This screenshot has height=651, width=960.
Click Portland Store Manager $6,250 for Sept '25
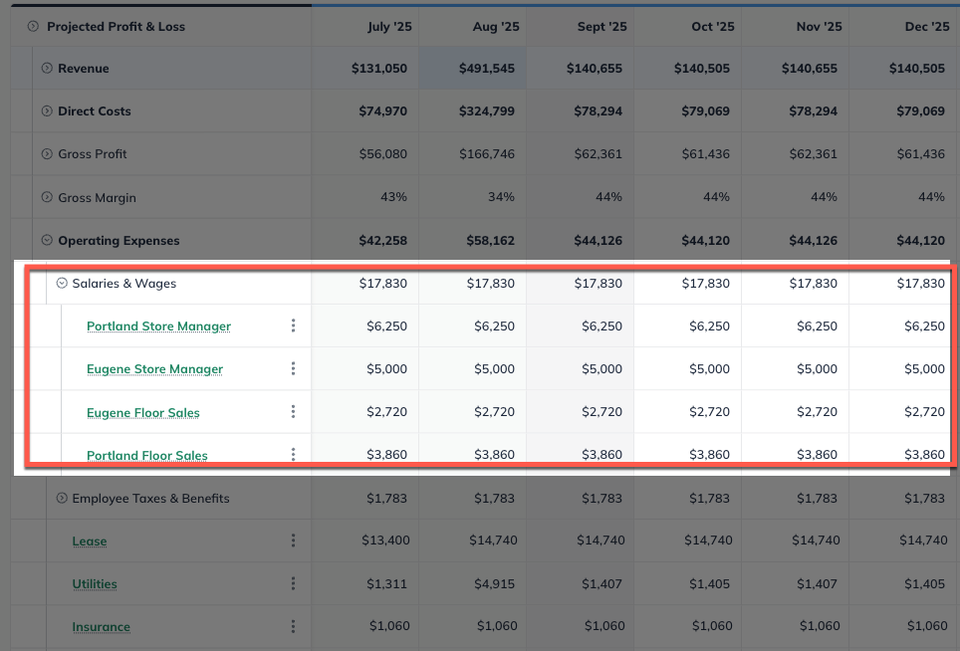(x=602, y=326)
